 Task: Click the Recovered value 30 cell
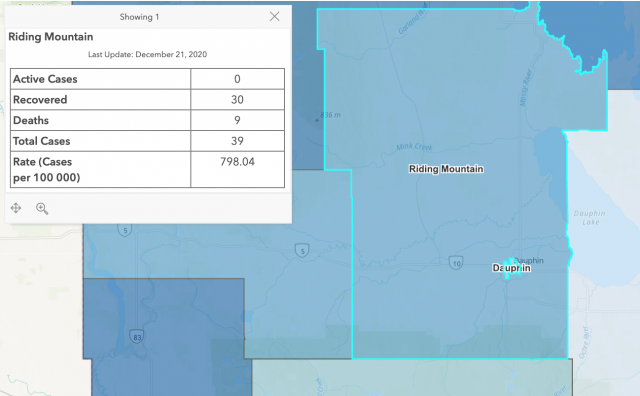(238, 100)
